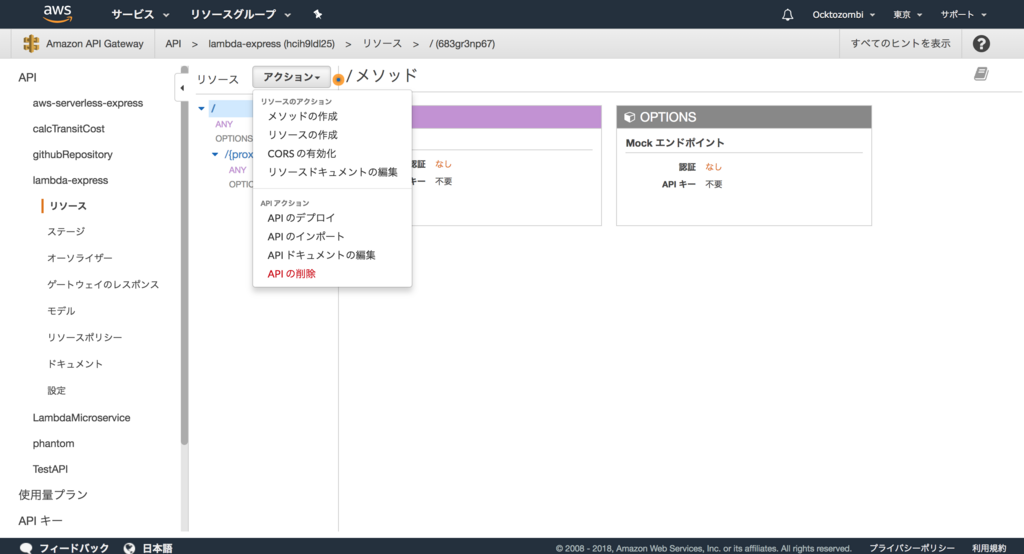Choose メソッドの作成 from the menu
The width and height of the screenshot is (1024, 554).
(x=302, y=116)
